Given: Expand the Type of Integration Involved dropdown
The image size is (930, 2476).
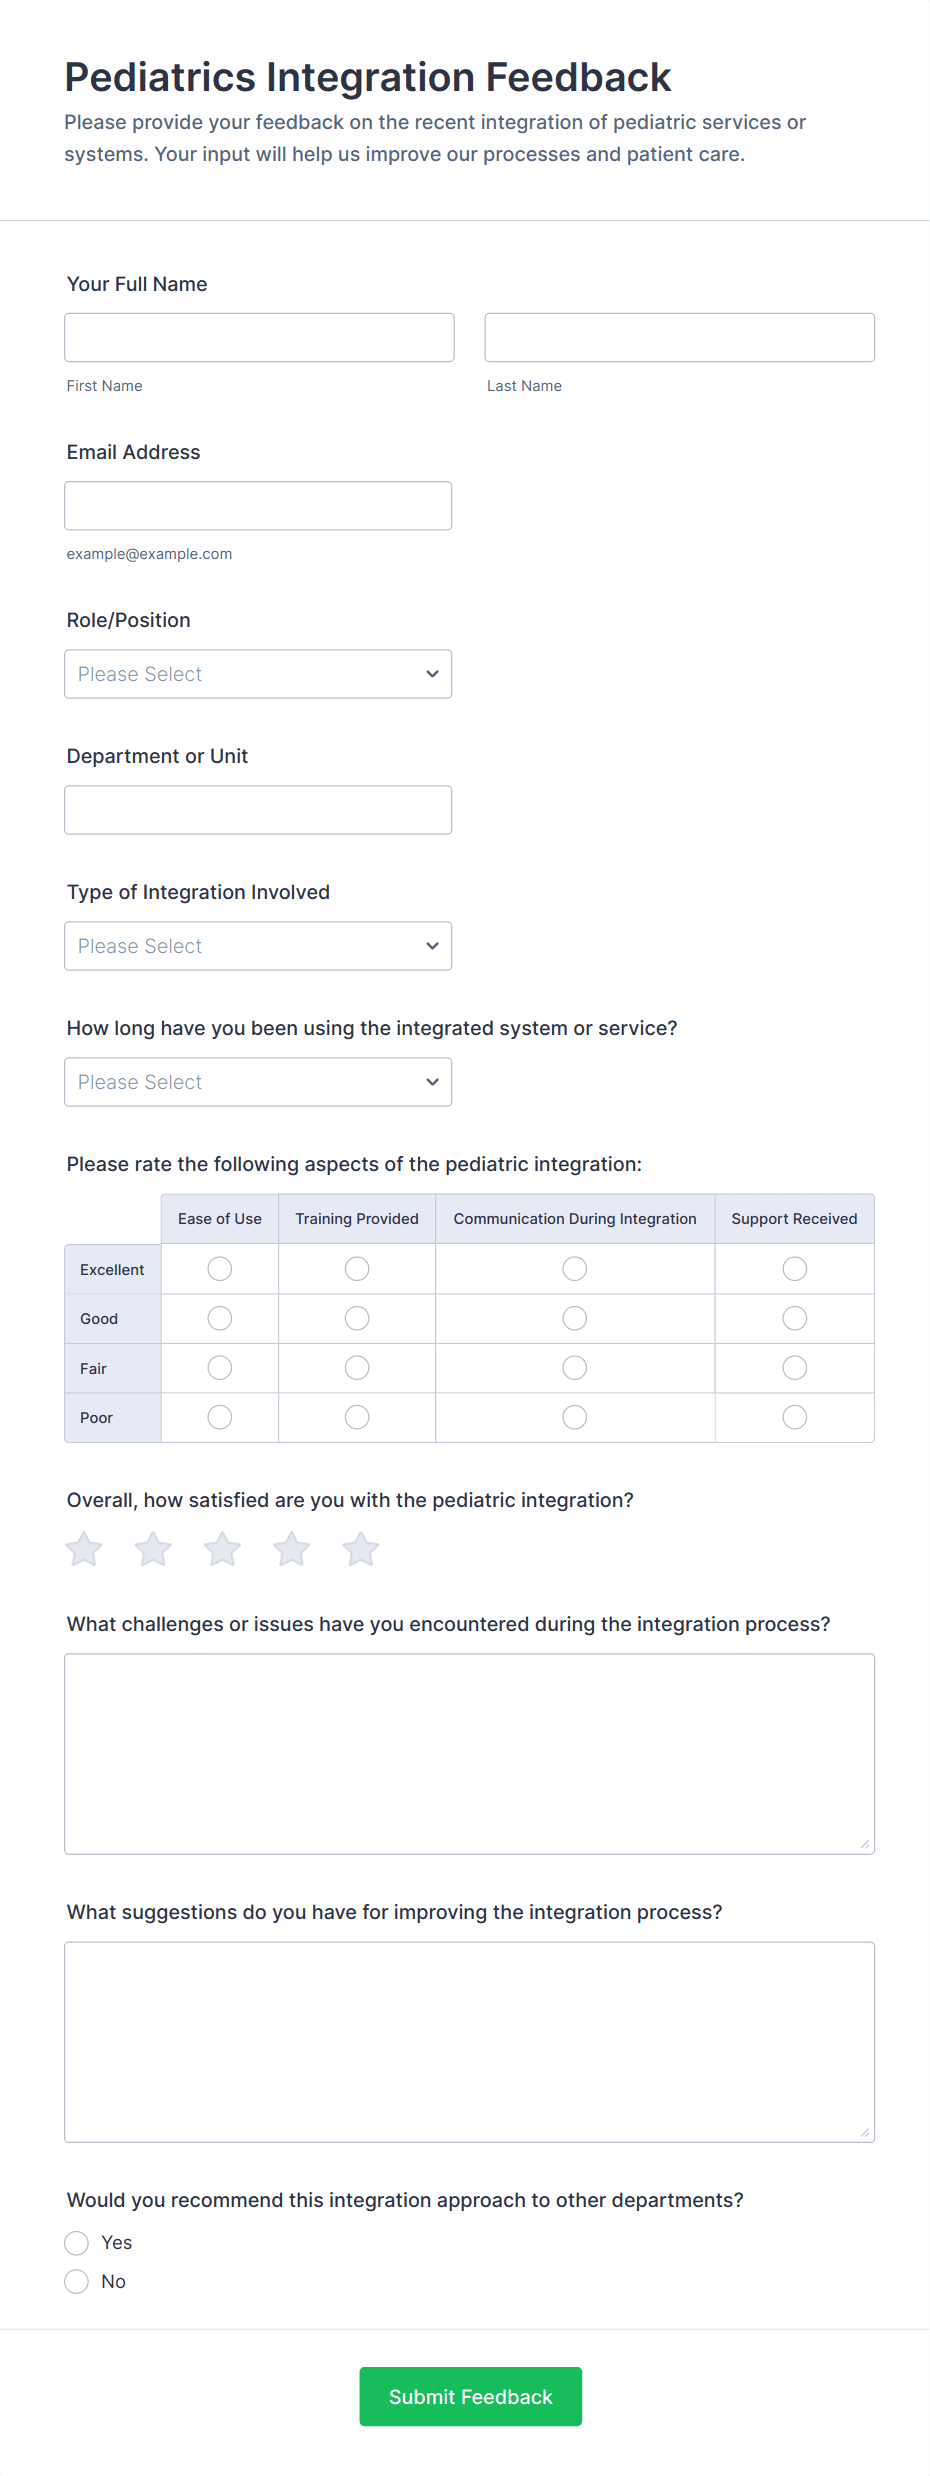Looking at the screenshot, I should pos(258,946).
